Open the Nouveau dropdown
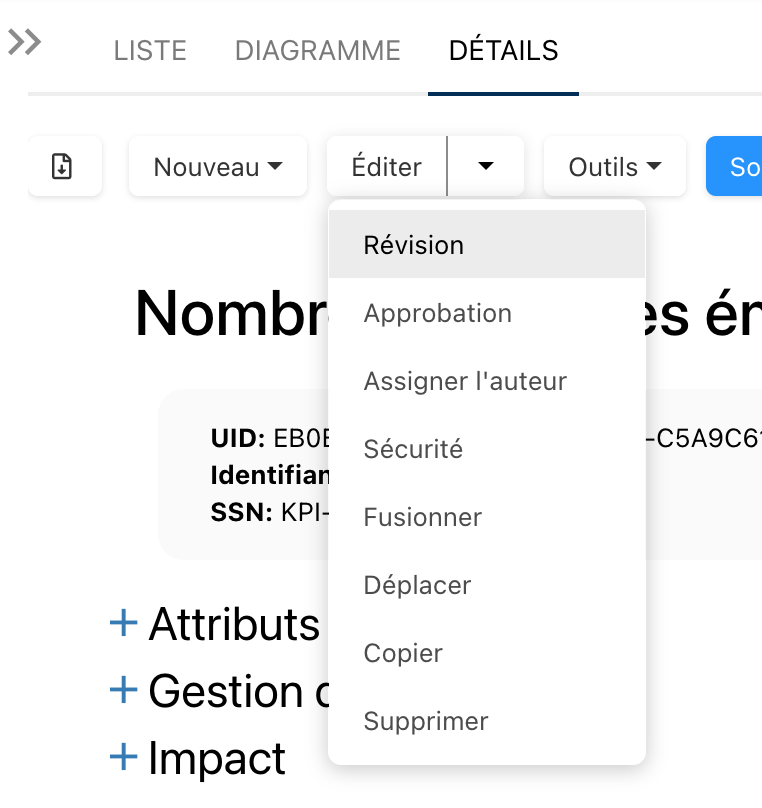762x808 pixels. (217, 167)
